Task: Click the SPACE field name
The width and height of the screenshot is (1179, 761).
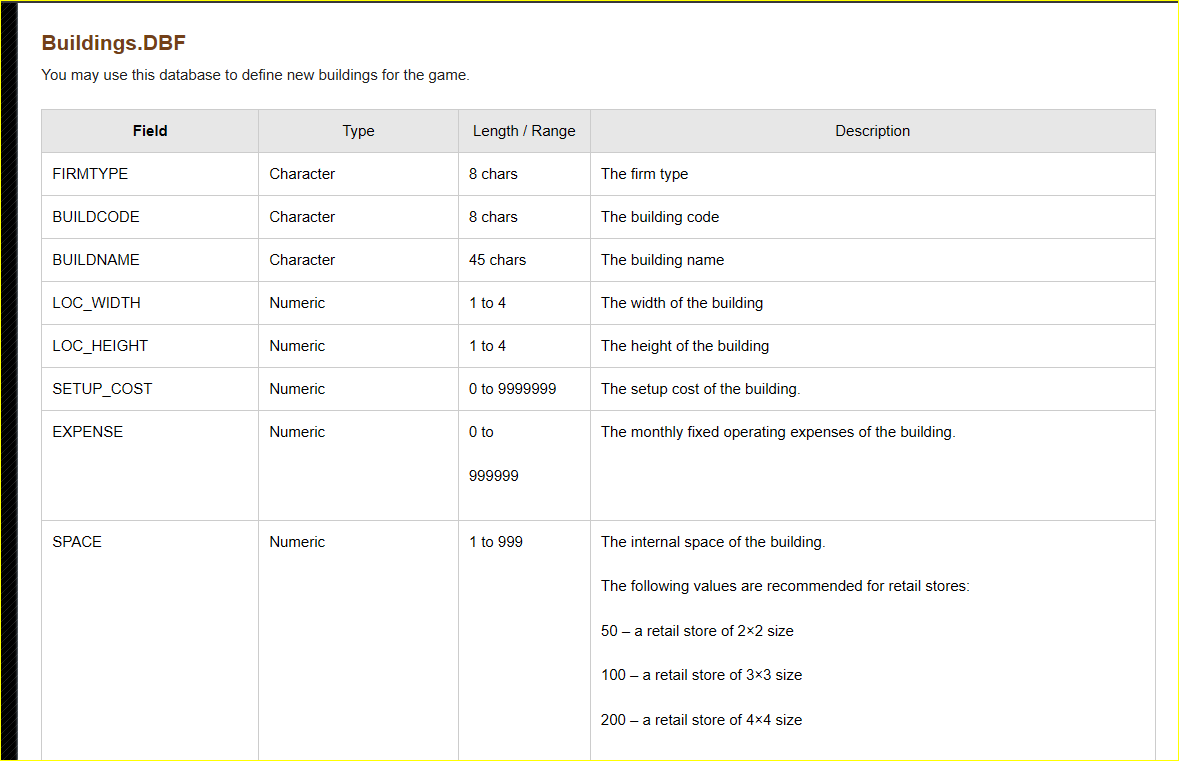Action: pos(77,542)
